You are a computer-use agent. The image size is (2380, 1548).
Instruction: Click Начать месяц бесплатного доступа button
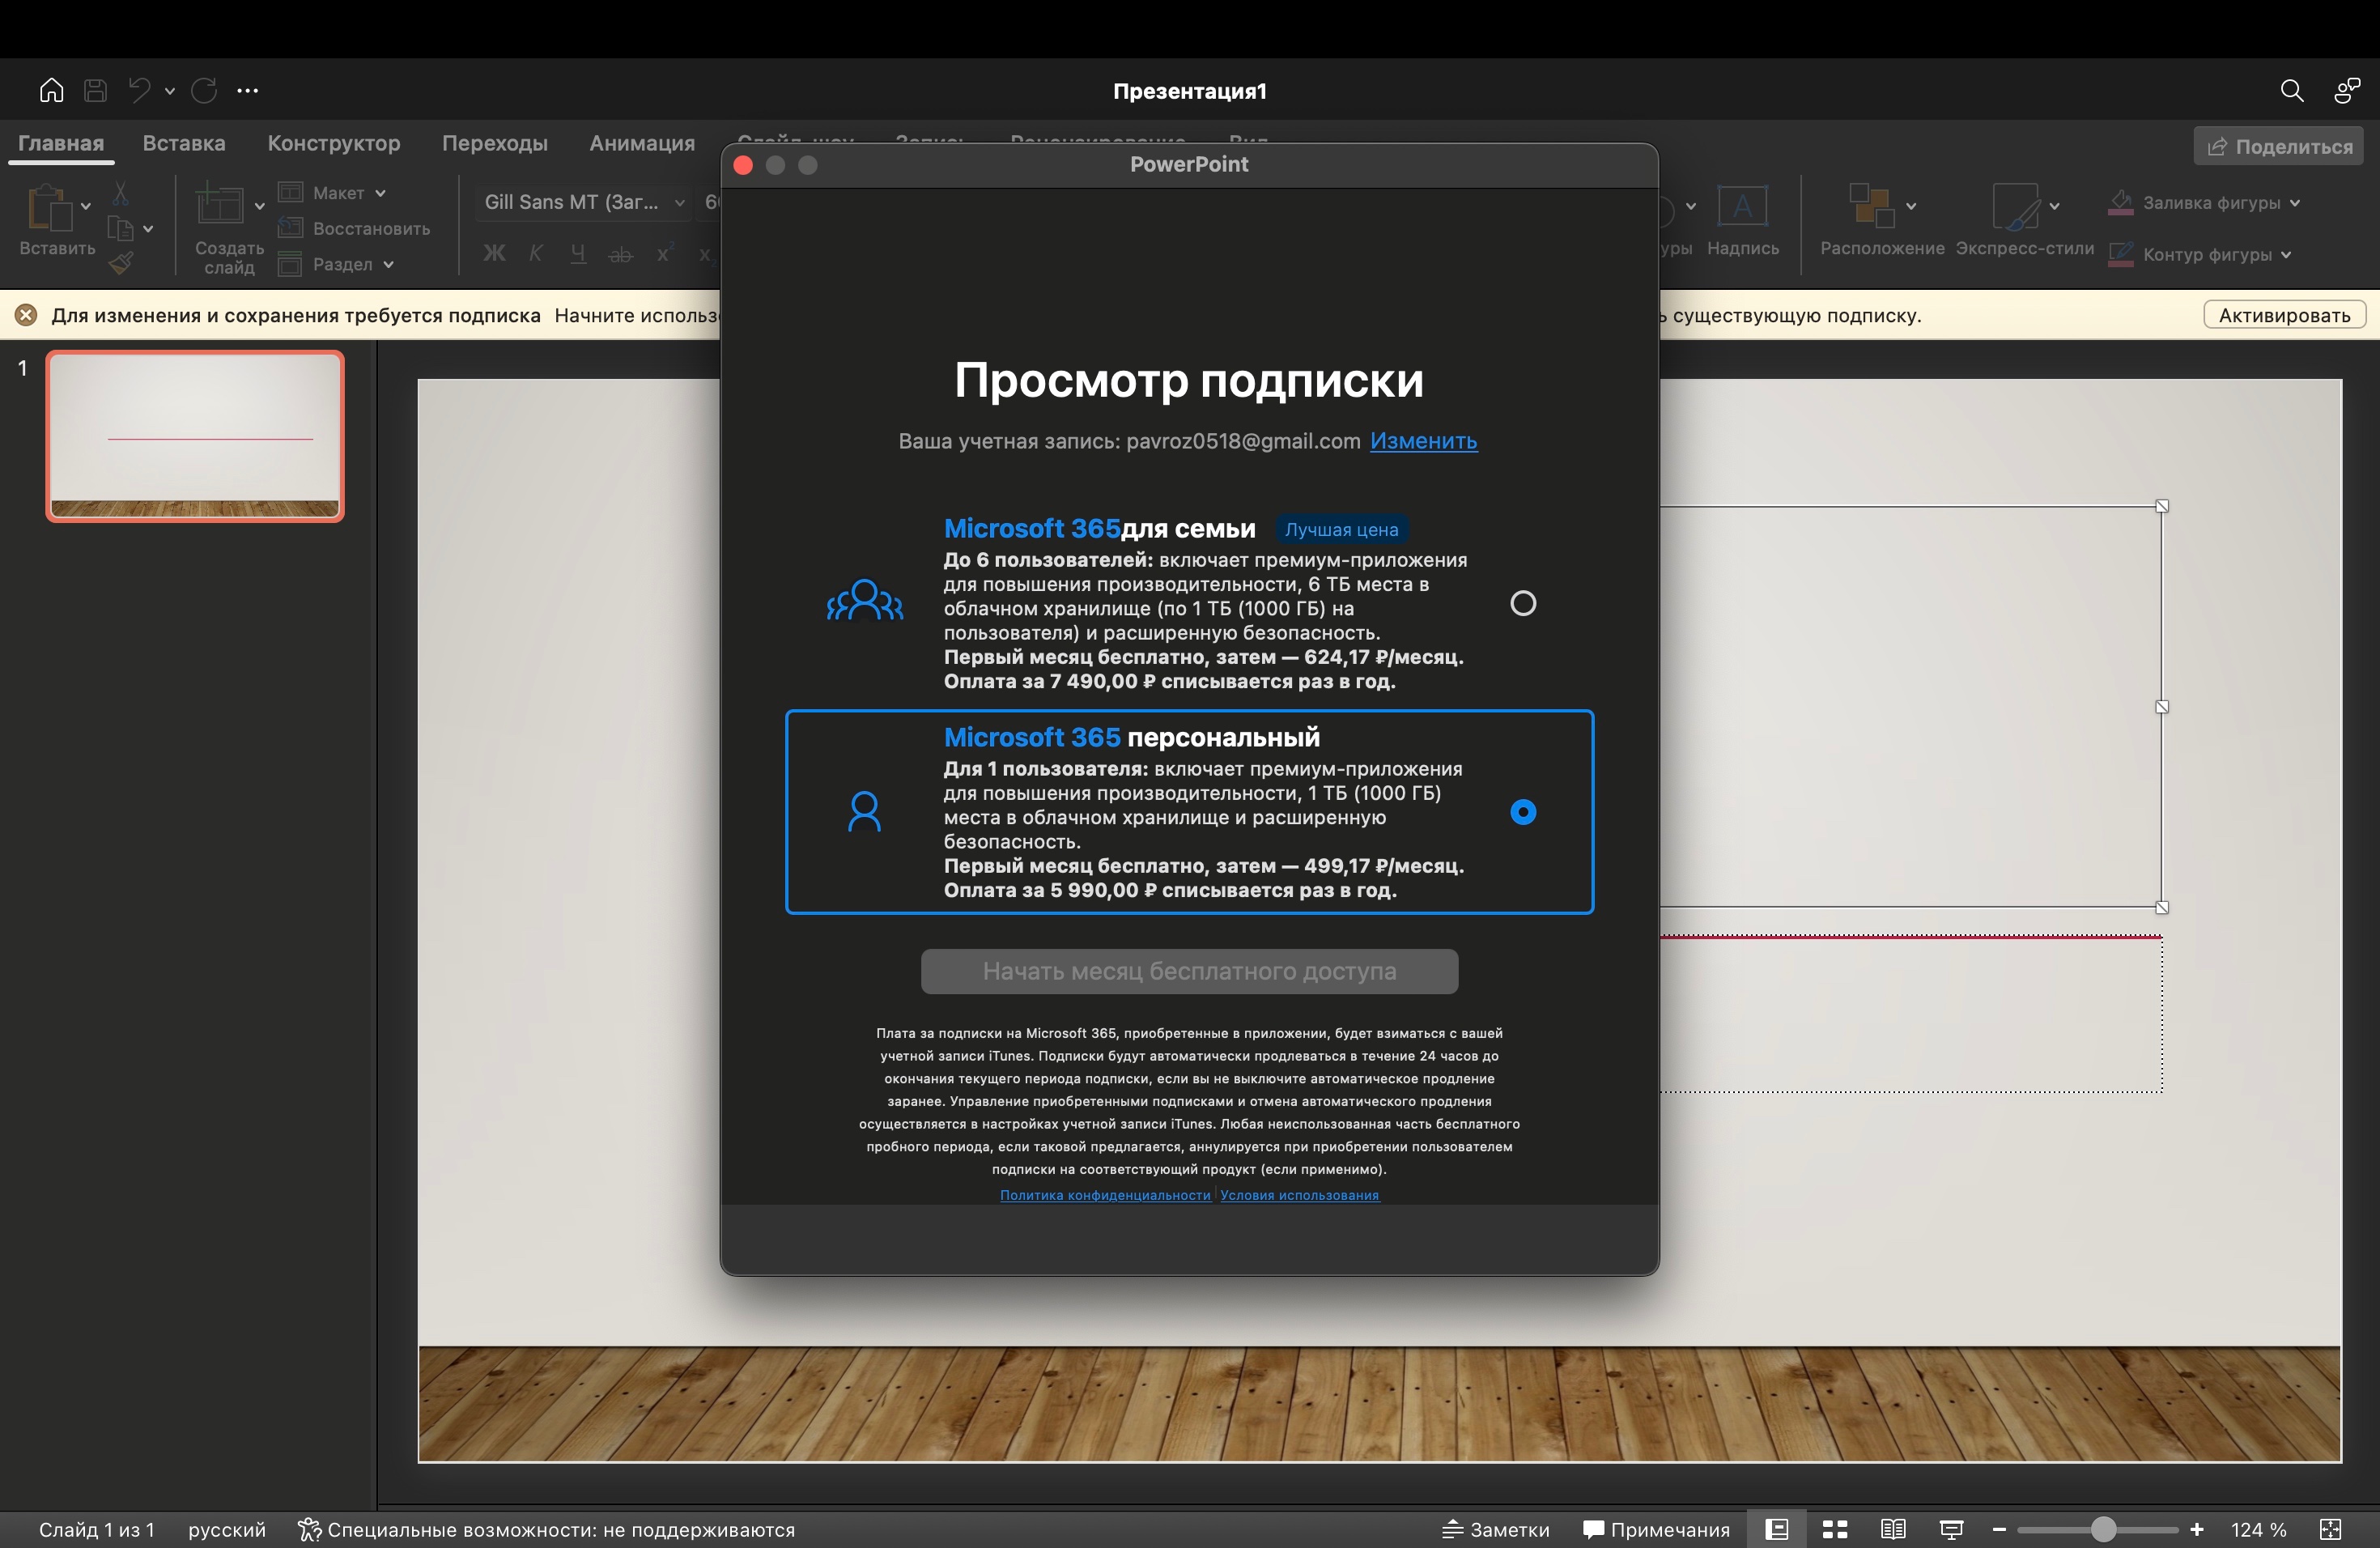pyautogui.click(x=1189, y=971)
